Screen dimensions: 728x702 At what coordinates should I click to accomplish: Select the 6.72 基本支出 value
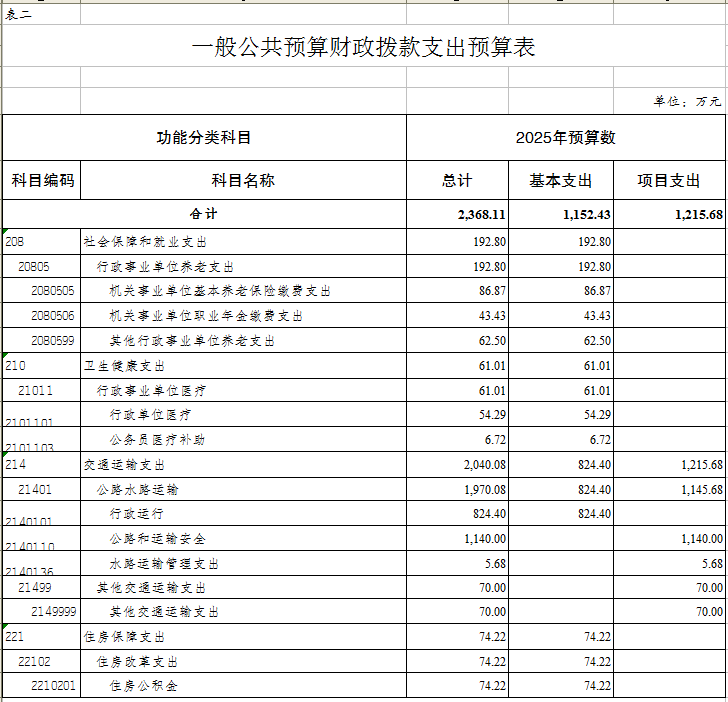click(x=561, y=439)
